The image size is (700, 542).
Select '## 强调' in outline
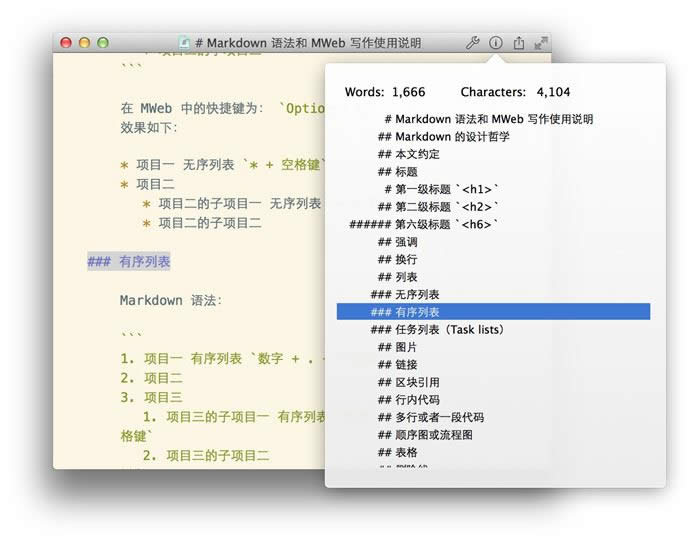pos(397,242)
